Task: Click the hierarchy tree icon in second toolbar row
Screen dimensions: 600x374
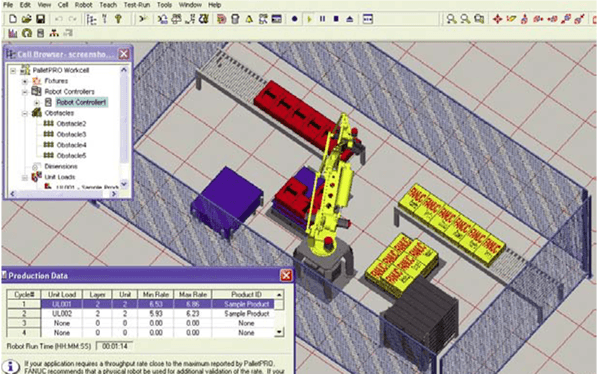Action: [54, 33]
